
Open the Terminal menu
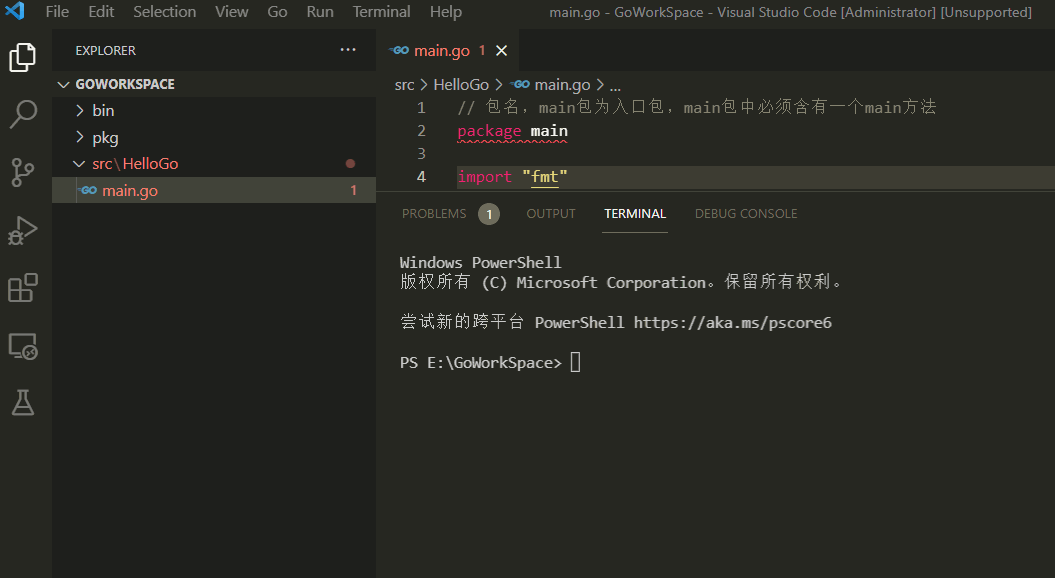coord(381,11)
